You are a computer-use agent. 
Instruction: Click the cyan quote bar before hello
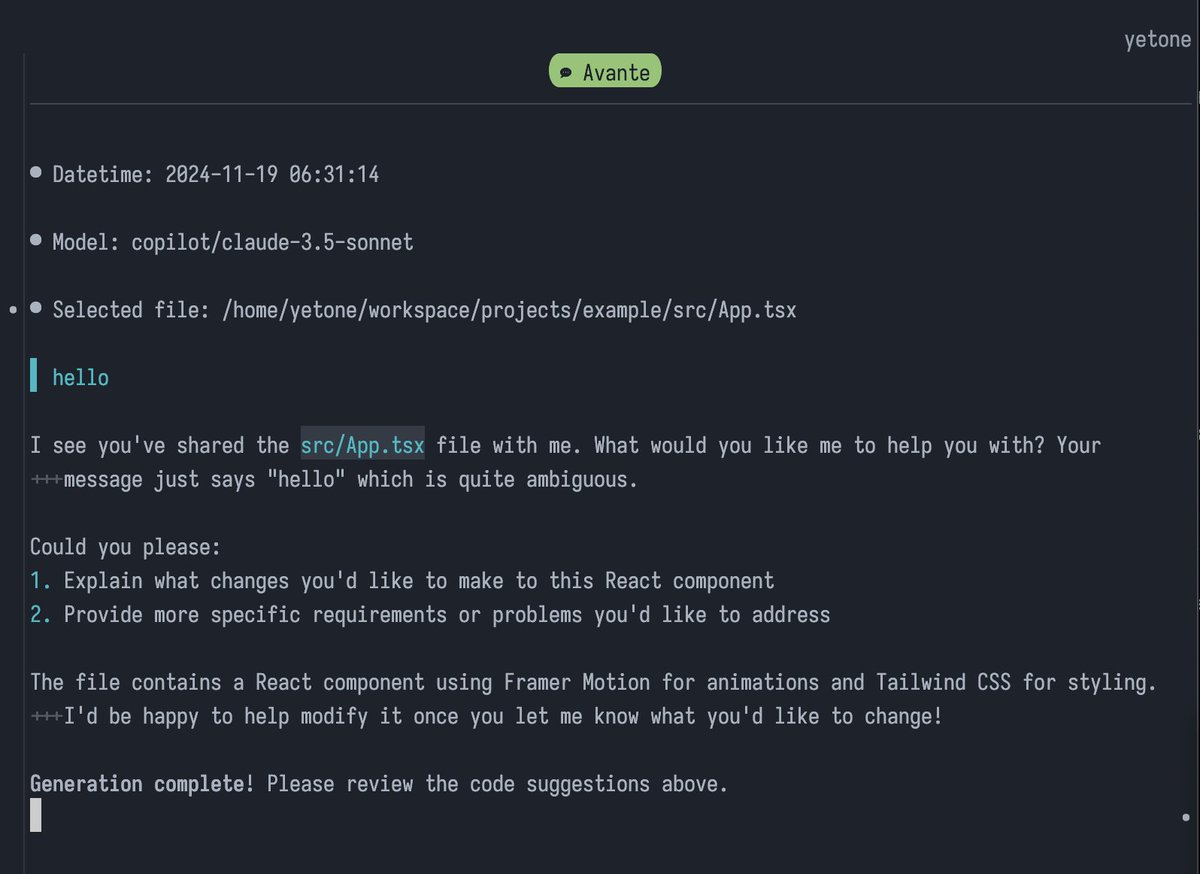(35, 376)
